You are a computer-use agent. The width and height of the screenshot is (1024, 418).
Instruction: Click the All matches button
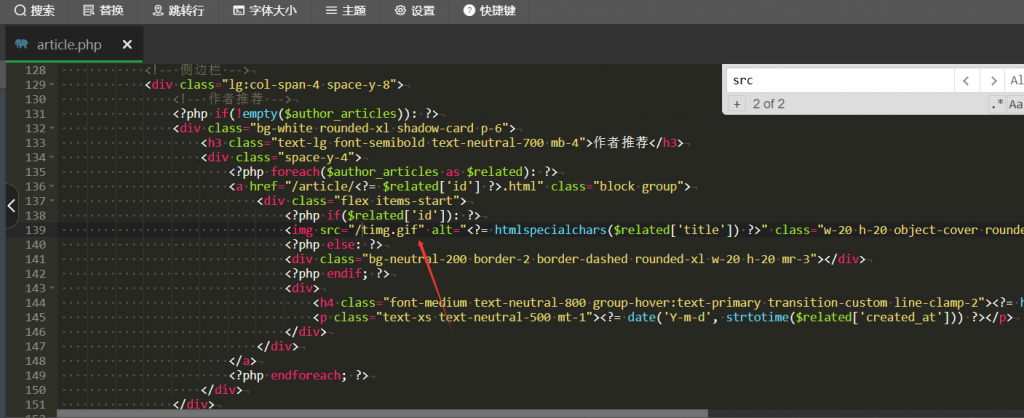pos(1015,80)
